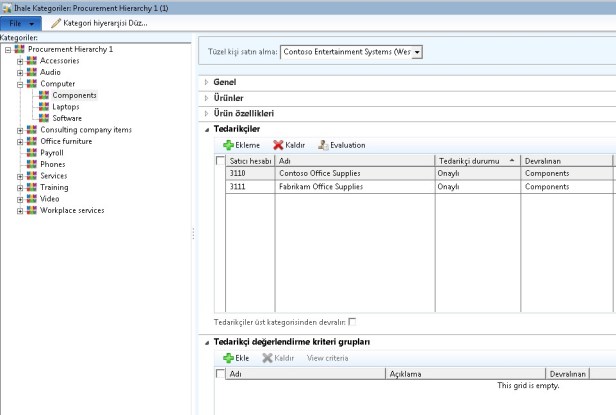
Task: Toggle Tedarikçiler üst kategorisinden devralır checkbox
Action: tap(352, 322)
